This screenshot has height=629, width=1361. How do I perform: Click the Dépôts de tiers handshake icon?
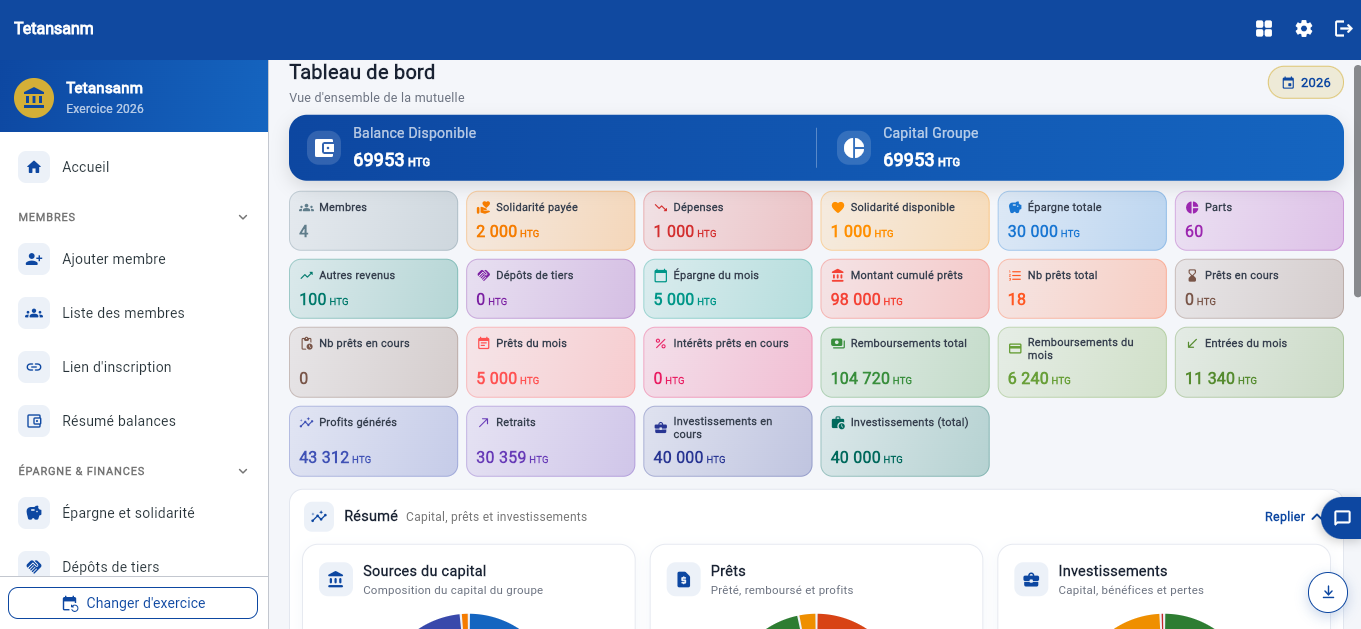[x=34, y=567]
